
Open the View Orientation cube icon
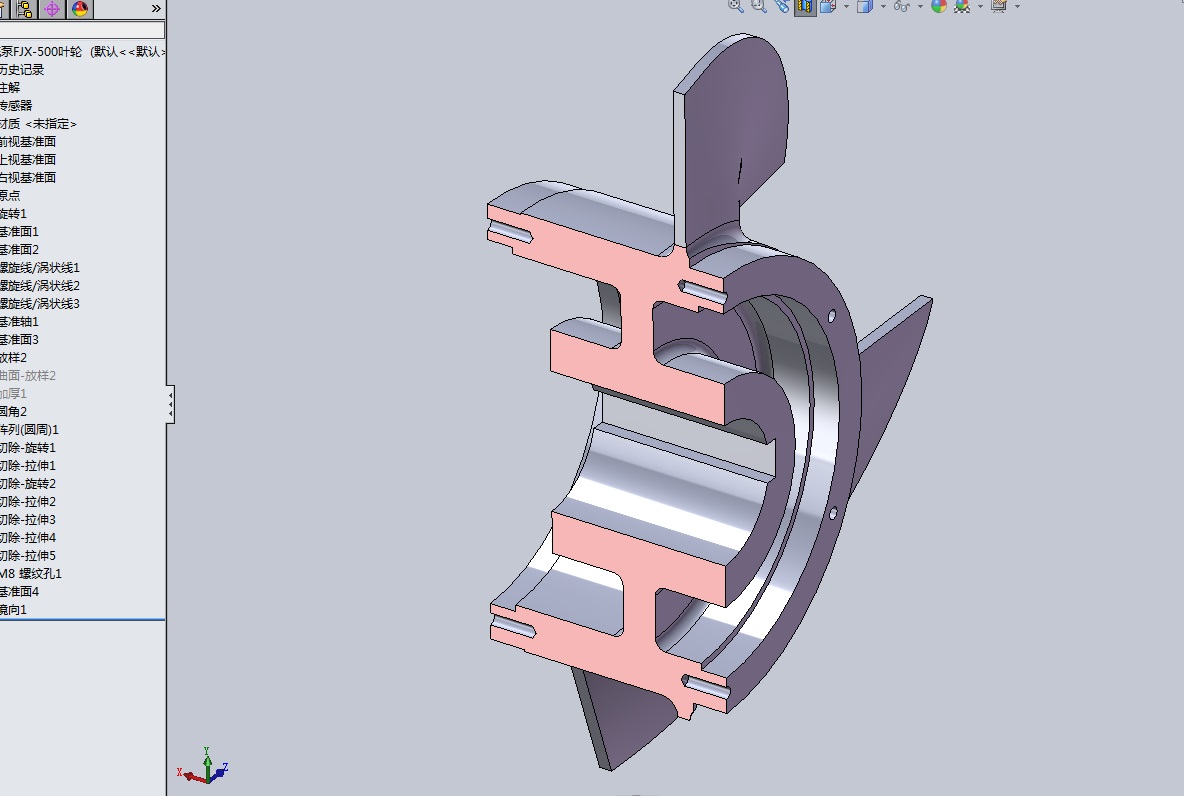click(828, 6)
